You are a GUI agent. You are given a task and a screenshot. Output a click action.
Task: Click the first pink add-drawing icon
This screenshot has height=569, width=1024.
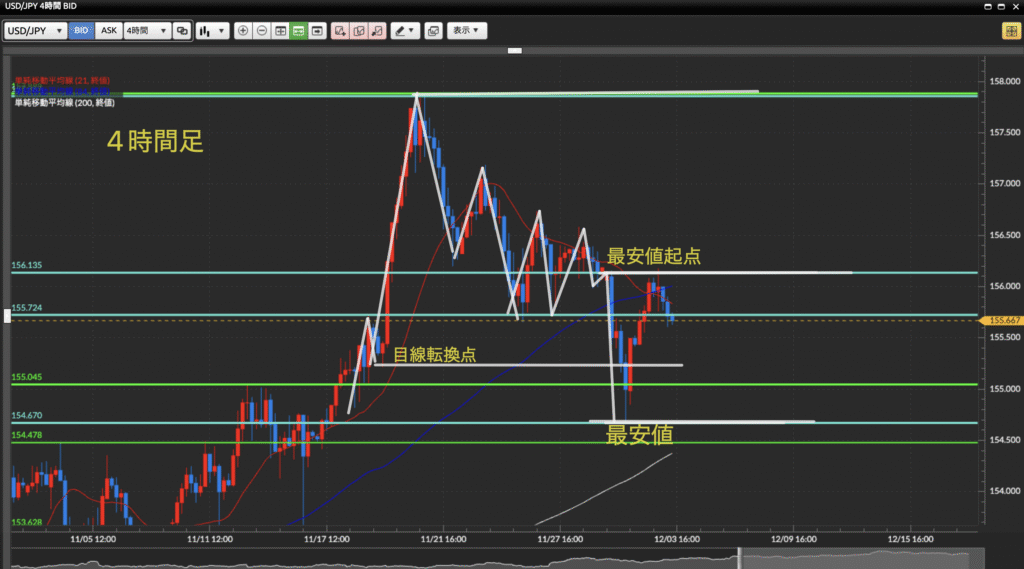pyautogui.click(x=340, y=31)
